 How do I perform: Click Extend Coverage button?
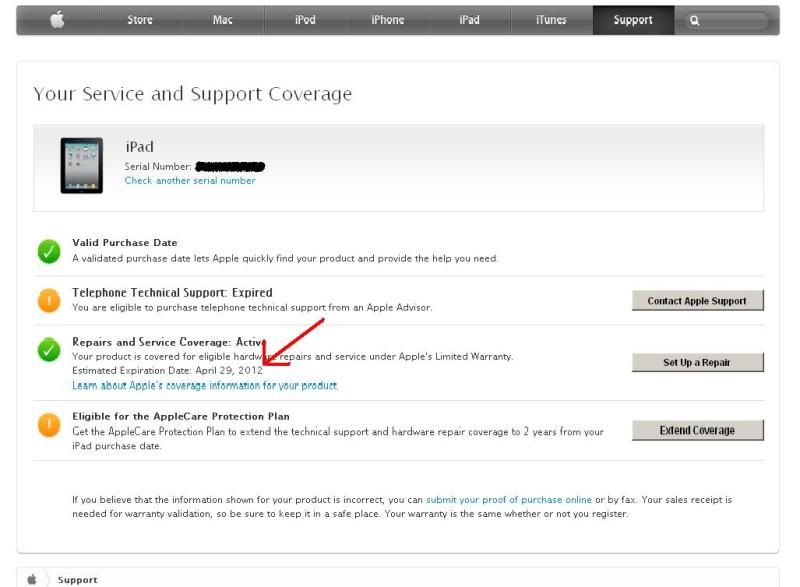pos(697,430)
